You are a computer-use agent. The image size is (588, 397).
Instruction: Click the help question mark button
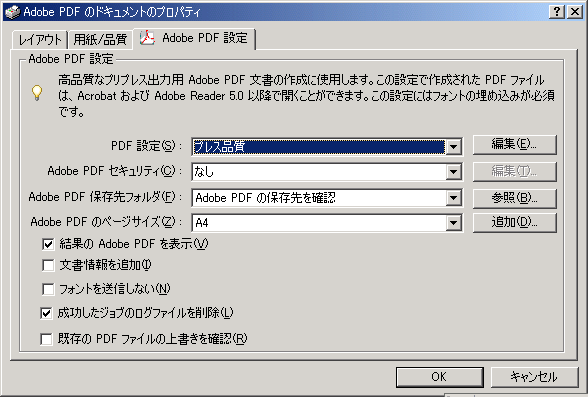pyautogui.click(x=557, y=12)
